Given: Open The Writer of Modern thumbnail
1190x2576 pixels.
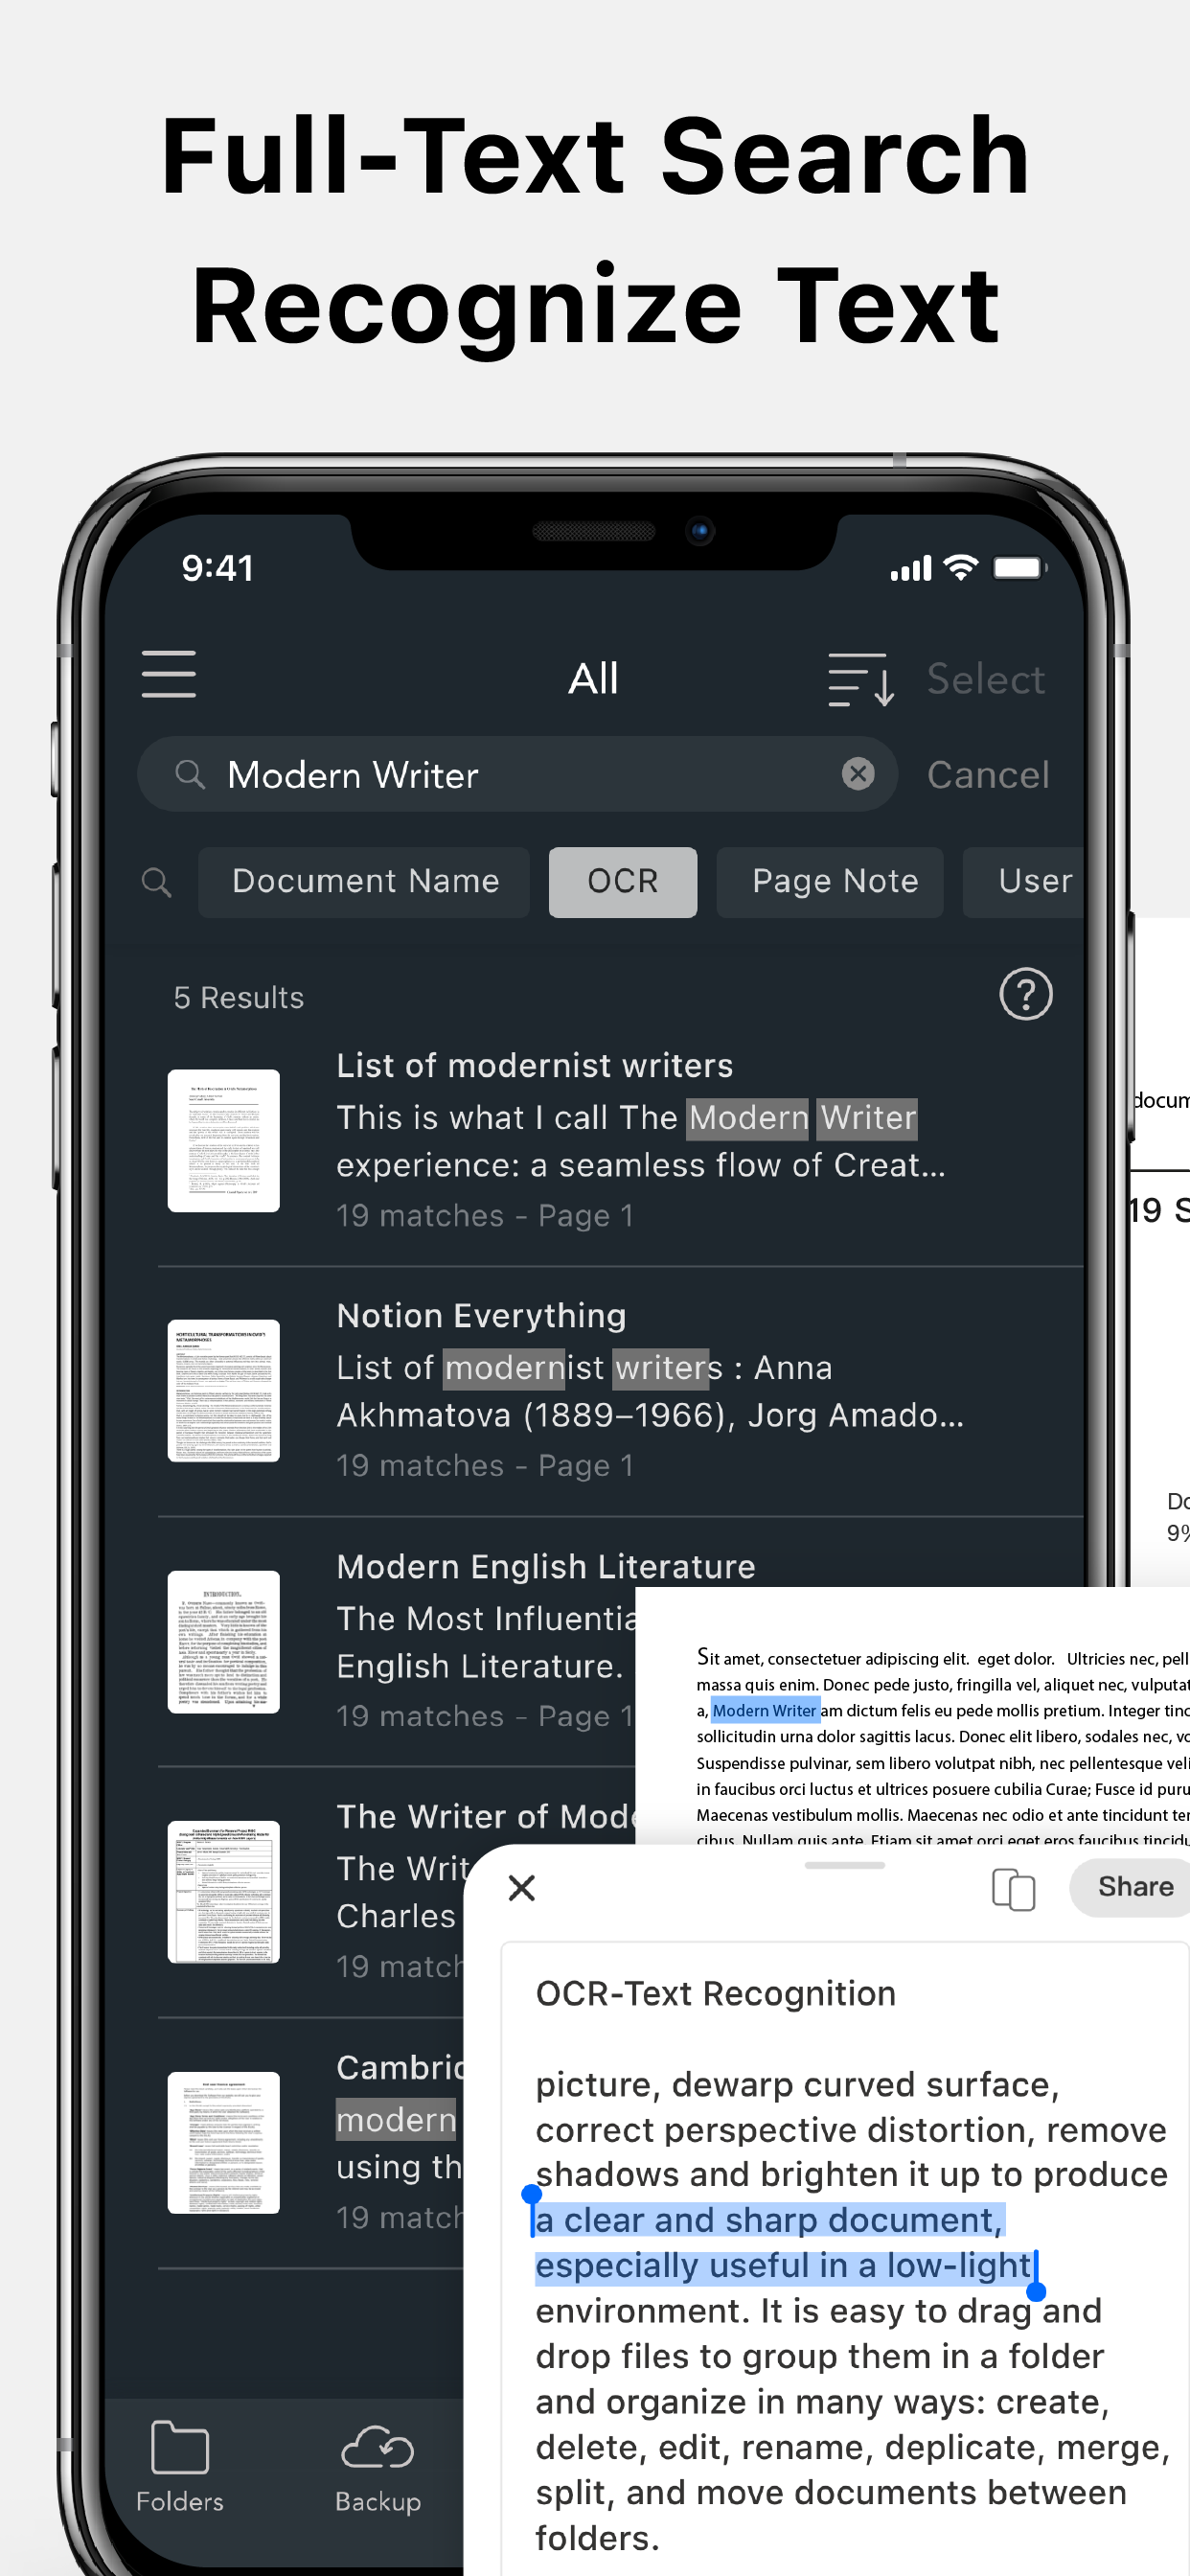Looking at the screenshot, I should (x=224, y=1891).
